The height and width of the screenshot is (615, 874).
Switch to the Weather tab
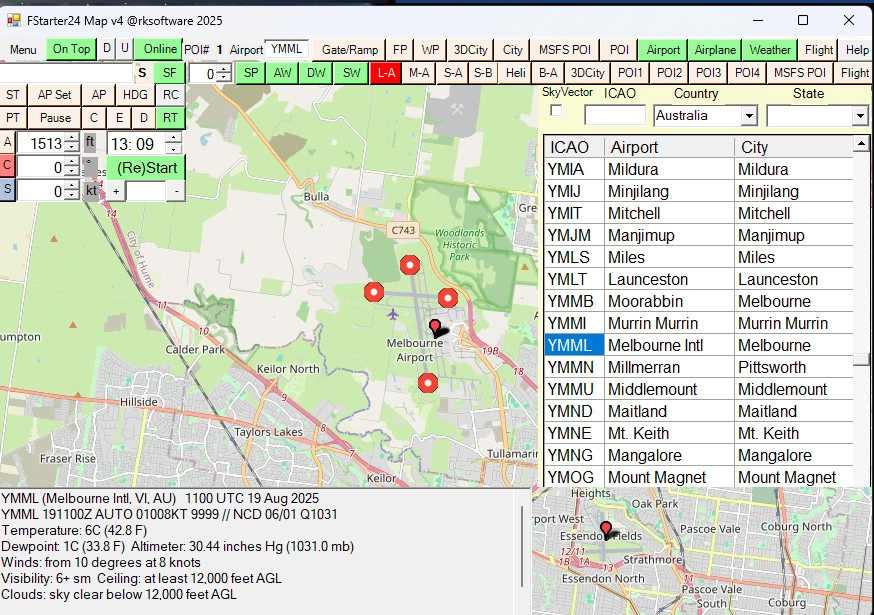770,48
